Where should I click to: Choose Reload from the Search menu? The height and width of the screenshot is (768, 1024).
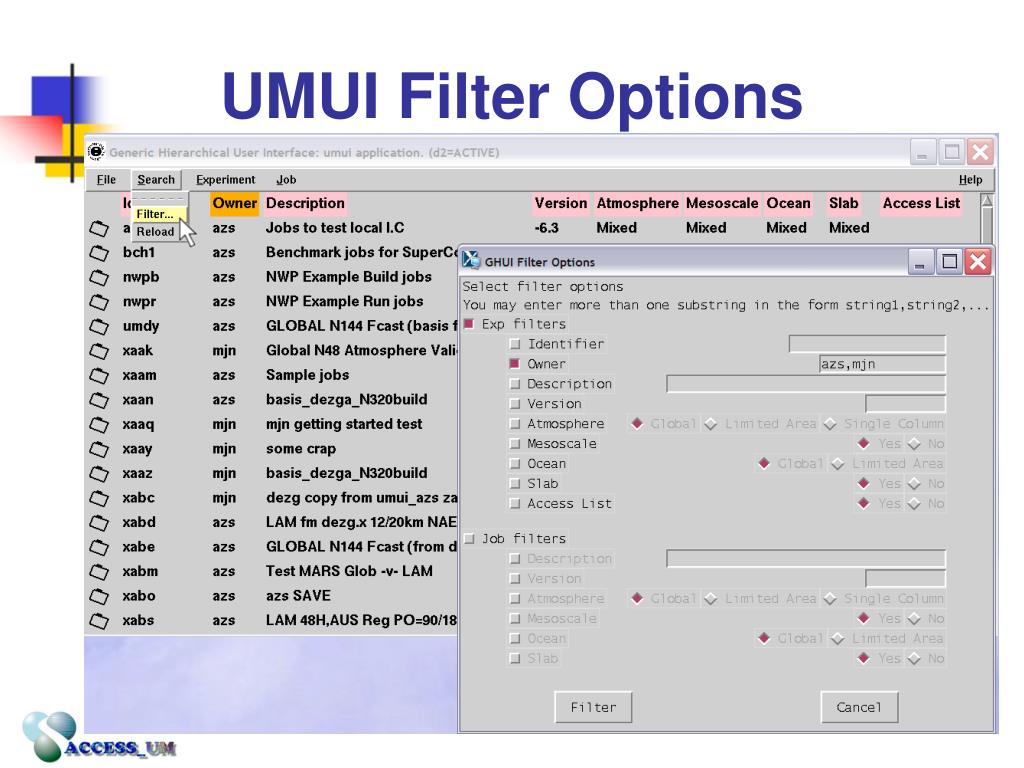click(x=155, y=232)
